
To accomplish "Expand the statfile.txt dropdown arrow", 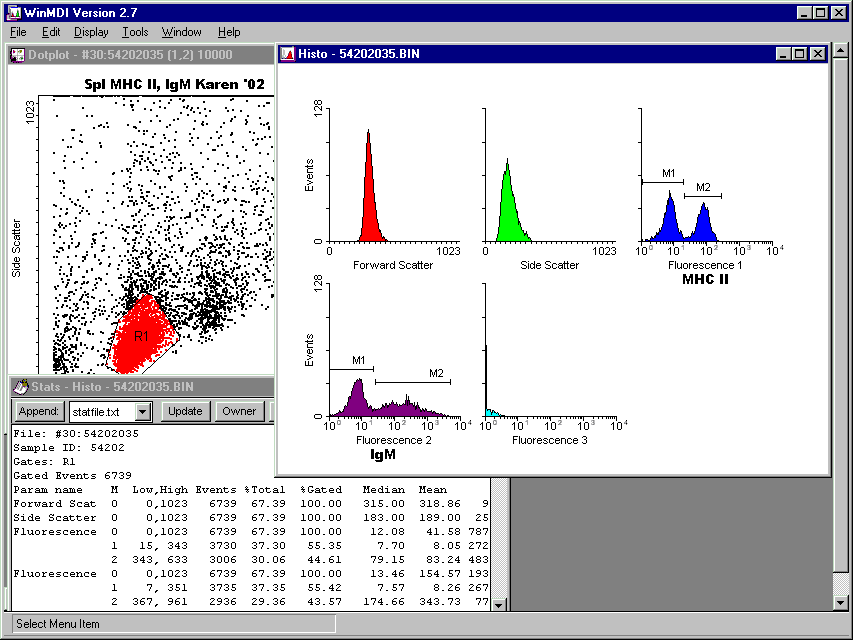I will point(143,411).
